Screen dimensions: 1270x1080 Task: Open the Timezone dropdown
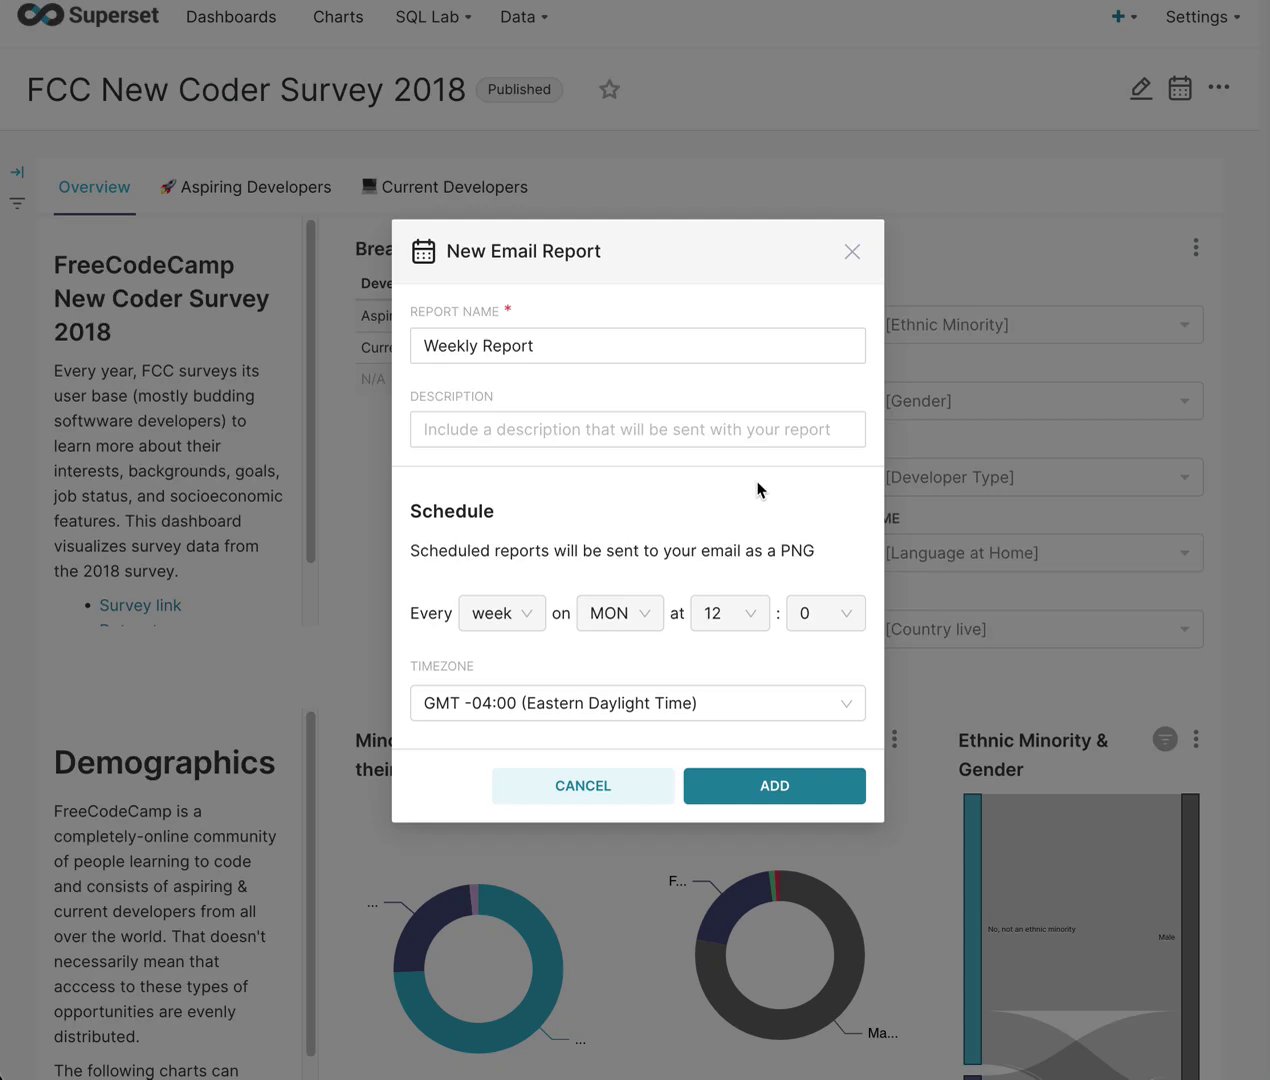point(638,703)
